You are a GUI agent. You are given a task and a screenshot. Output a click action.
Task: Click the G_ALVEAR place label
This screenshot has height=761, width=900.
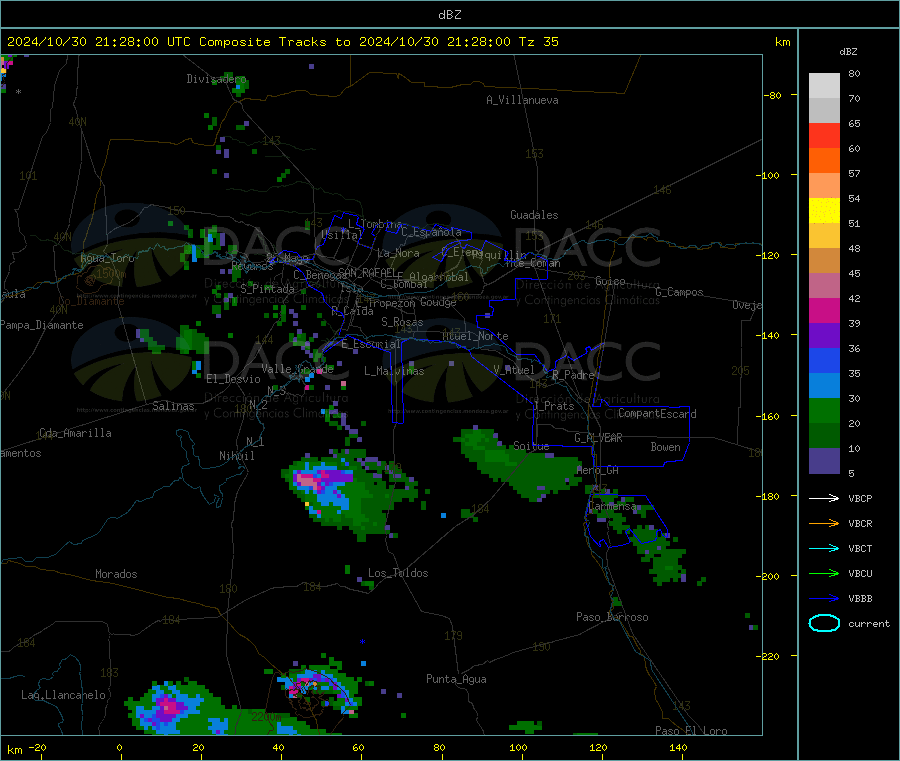pos(598,438)
